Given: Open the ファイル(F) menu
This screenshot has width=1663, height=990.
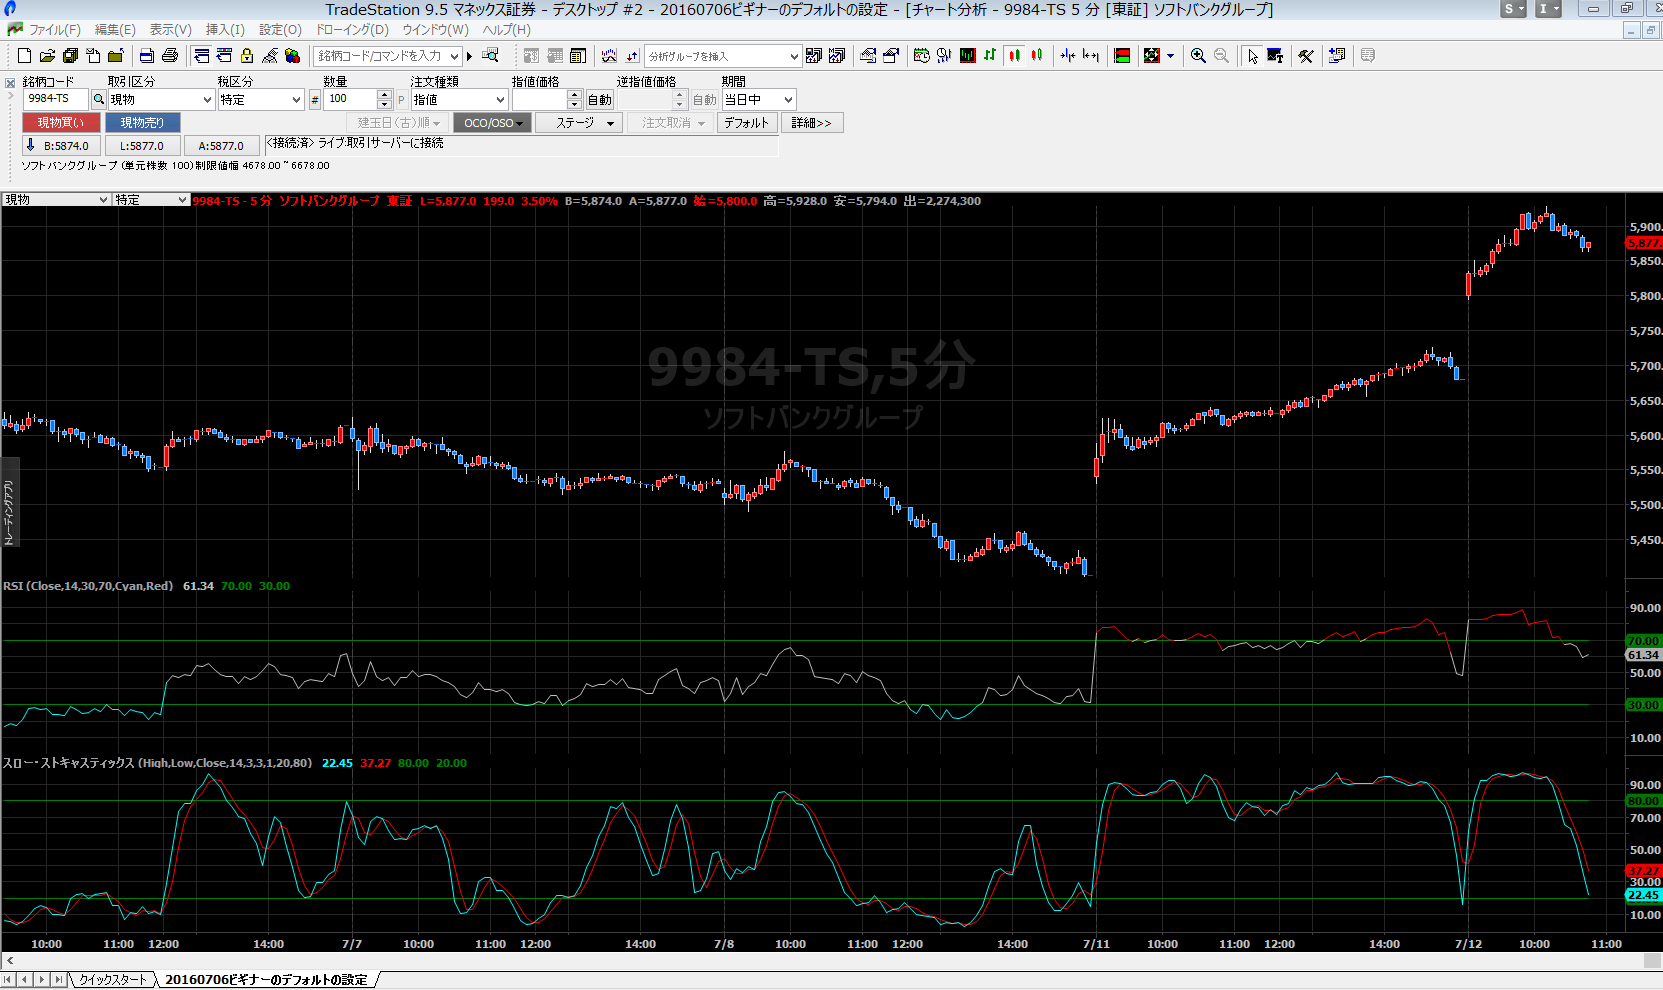Looking at the screenshot, I should click(54, 30).
